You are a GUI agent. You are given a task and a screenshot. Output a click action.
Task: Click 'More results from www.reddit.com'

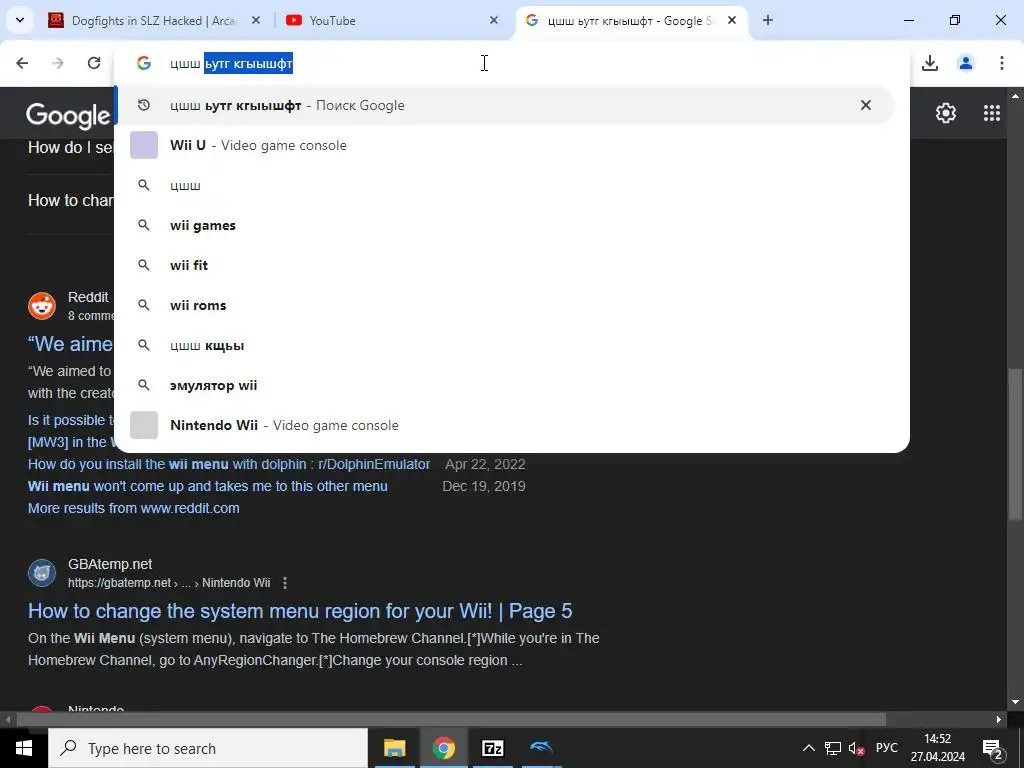pyautogui.click(x=134, y=508)
